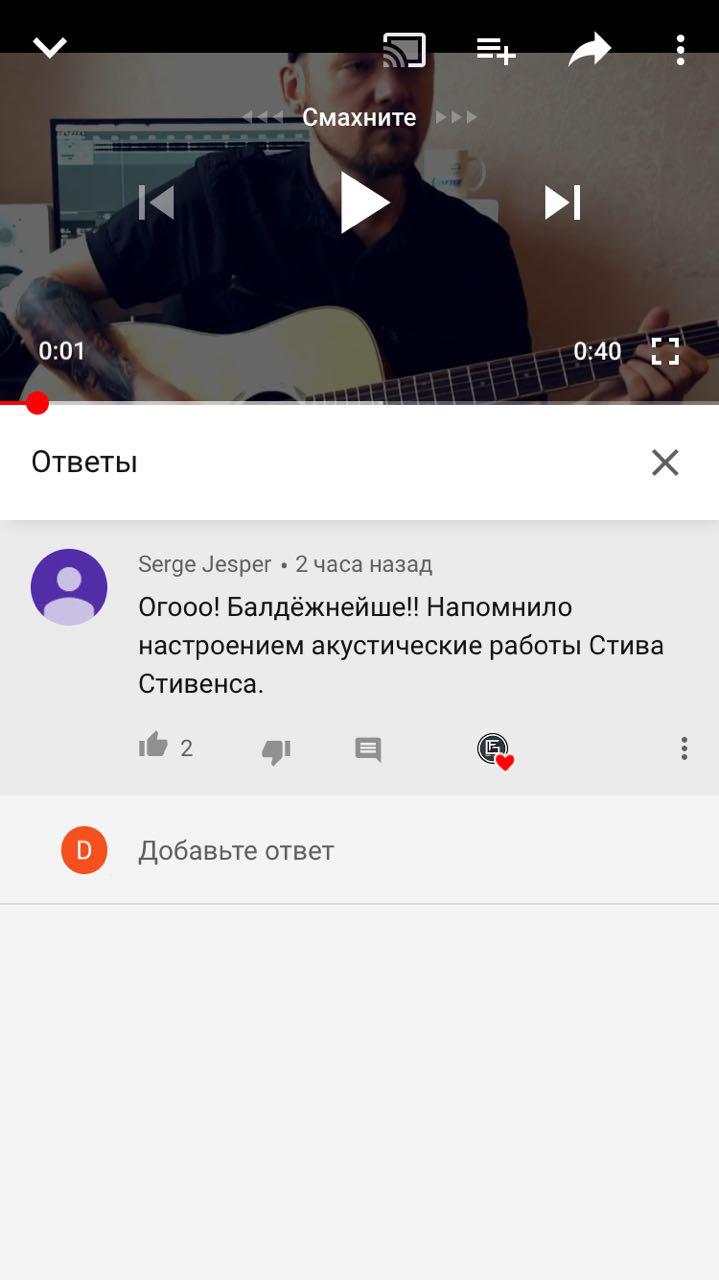
Task: Dislike Serge Jesper's comment
Action: 276,752
